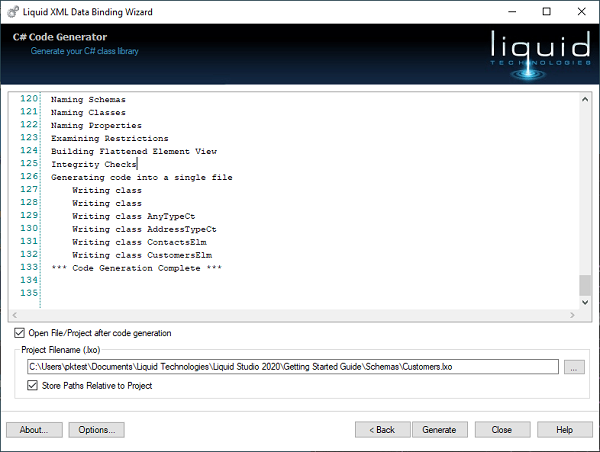The image size is (600, 452).
Task: Click the output log scrollbar down arrow
Action: [x=585, y=311]
